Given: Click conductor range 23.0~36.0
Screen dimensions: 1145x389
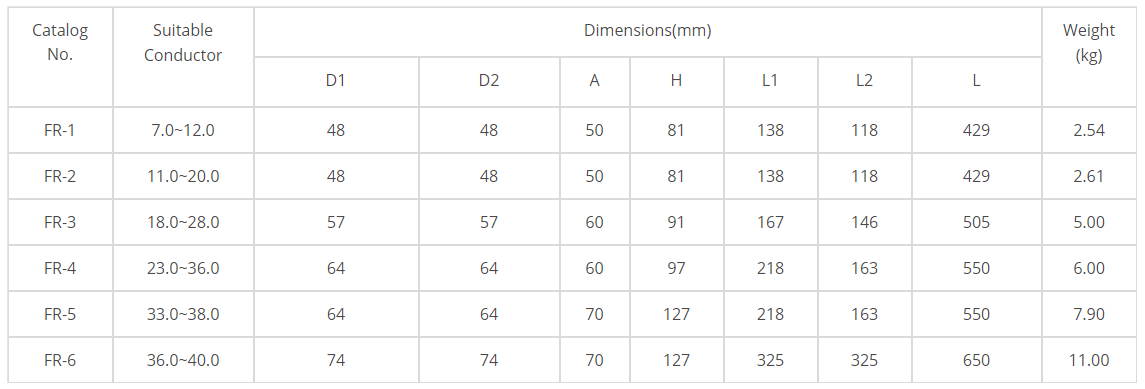Looking at the screenshot, I should coord(183,269).
